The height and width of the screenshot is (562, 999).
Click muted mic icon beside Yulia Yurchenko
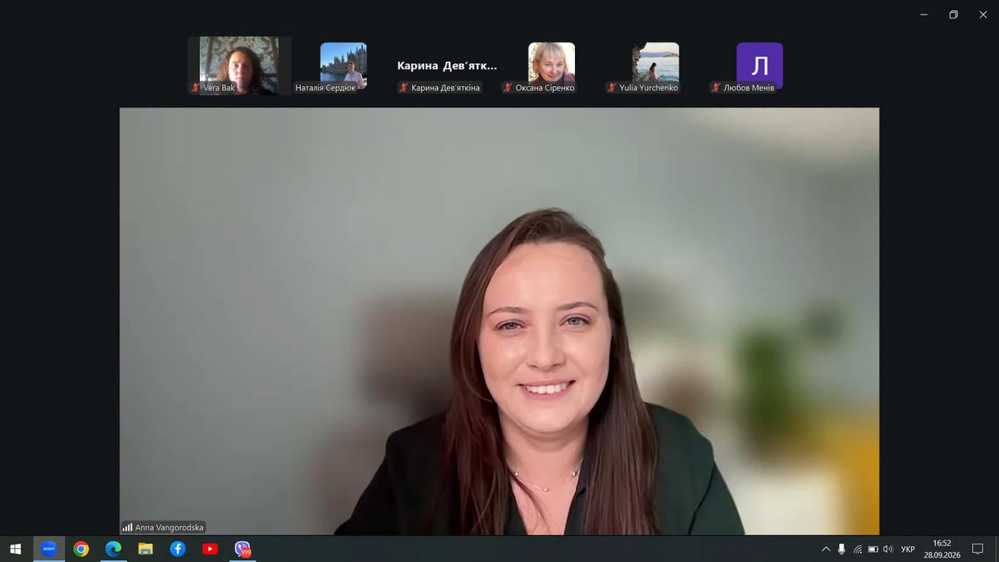tap(611, 88)
